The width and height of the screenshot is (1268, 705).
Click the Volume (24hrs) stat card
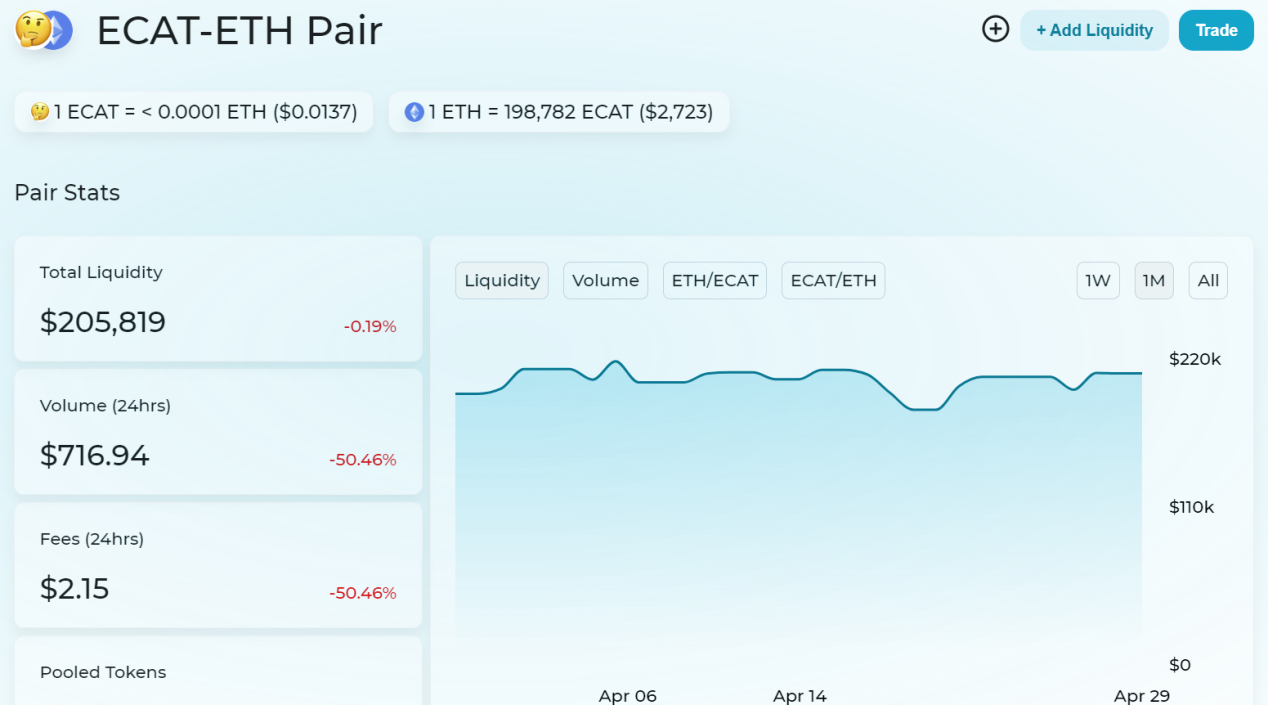(x=218, y=432)
